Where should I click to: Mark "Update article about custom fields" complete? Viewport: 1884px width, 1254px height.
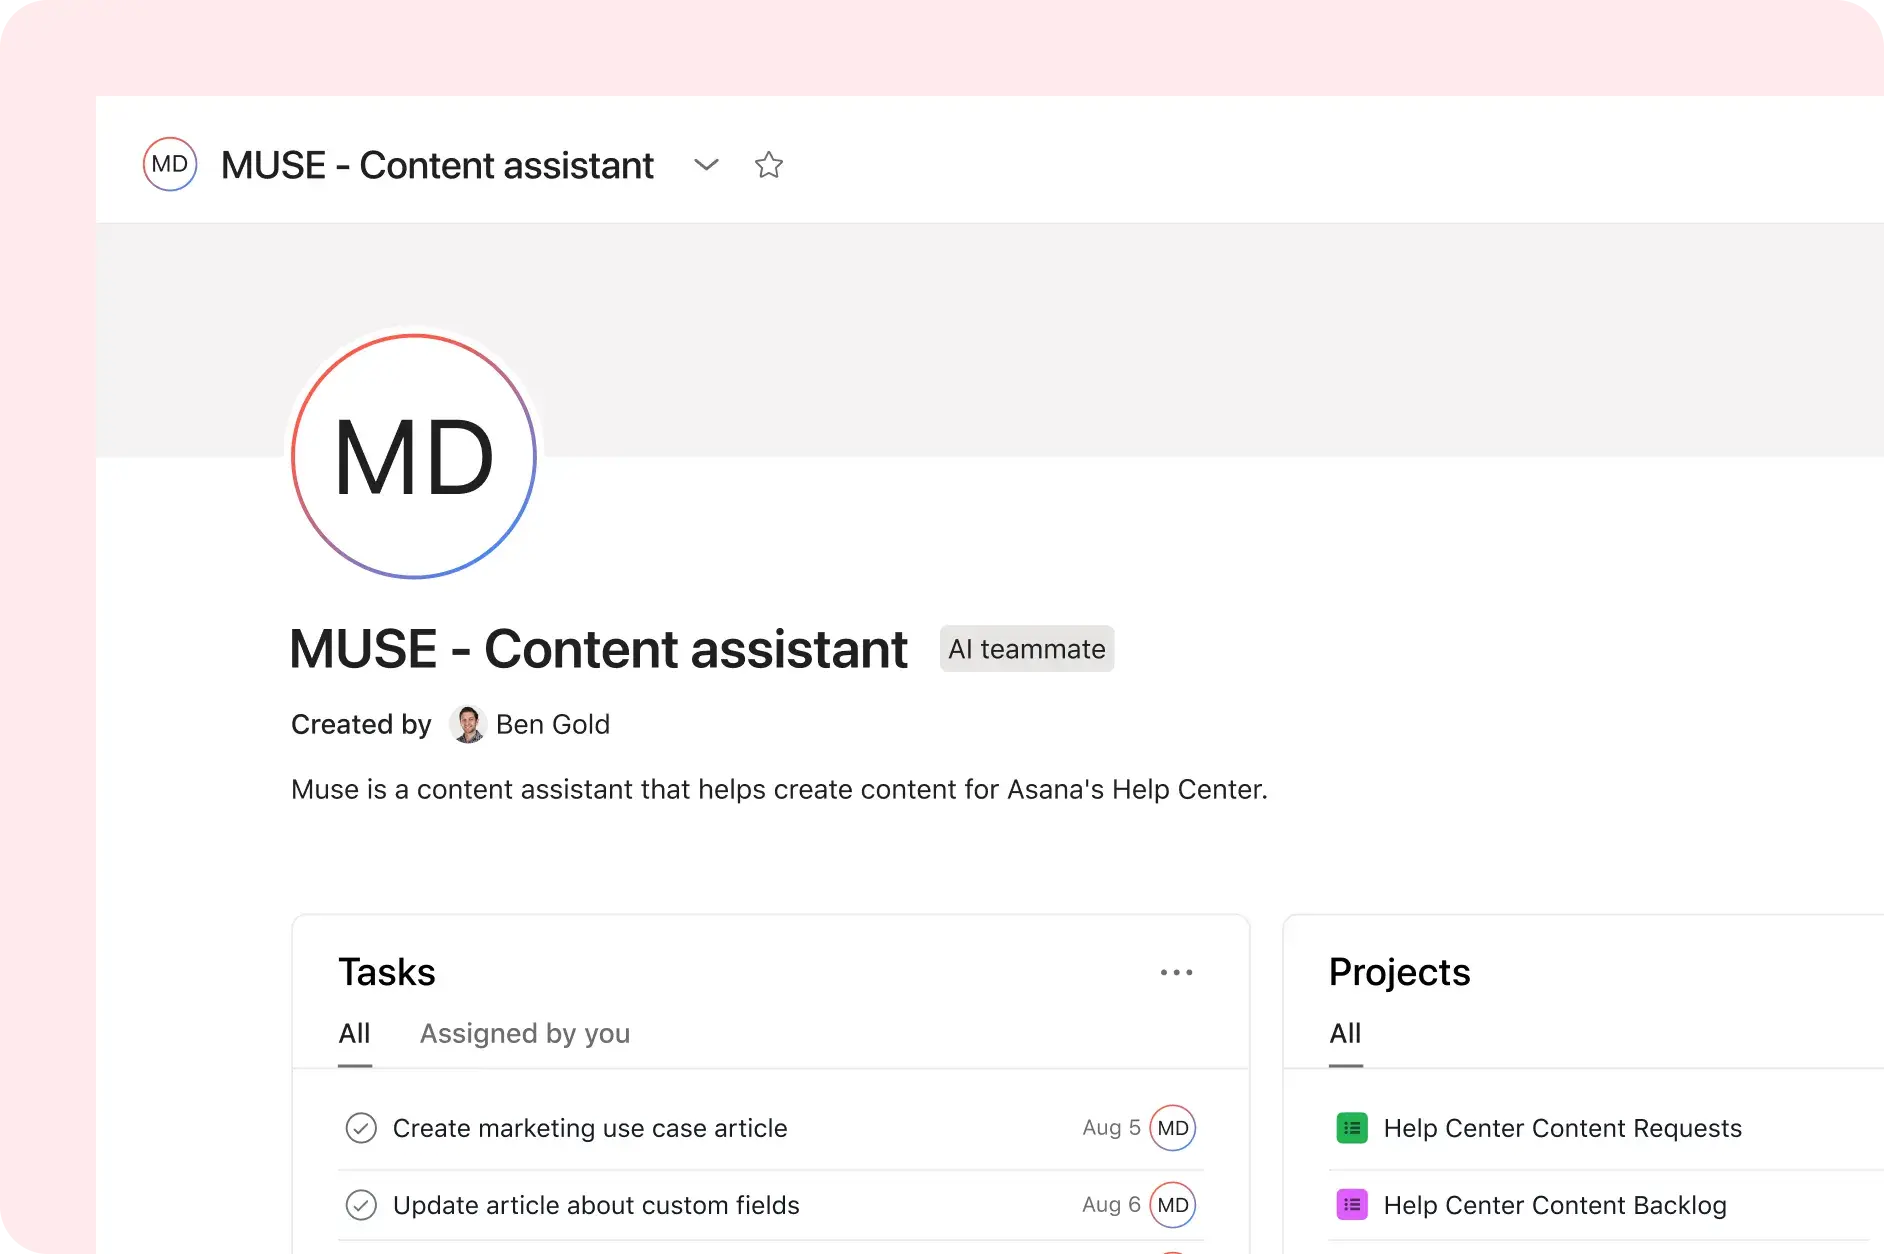point(361,1205)
